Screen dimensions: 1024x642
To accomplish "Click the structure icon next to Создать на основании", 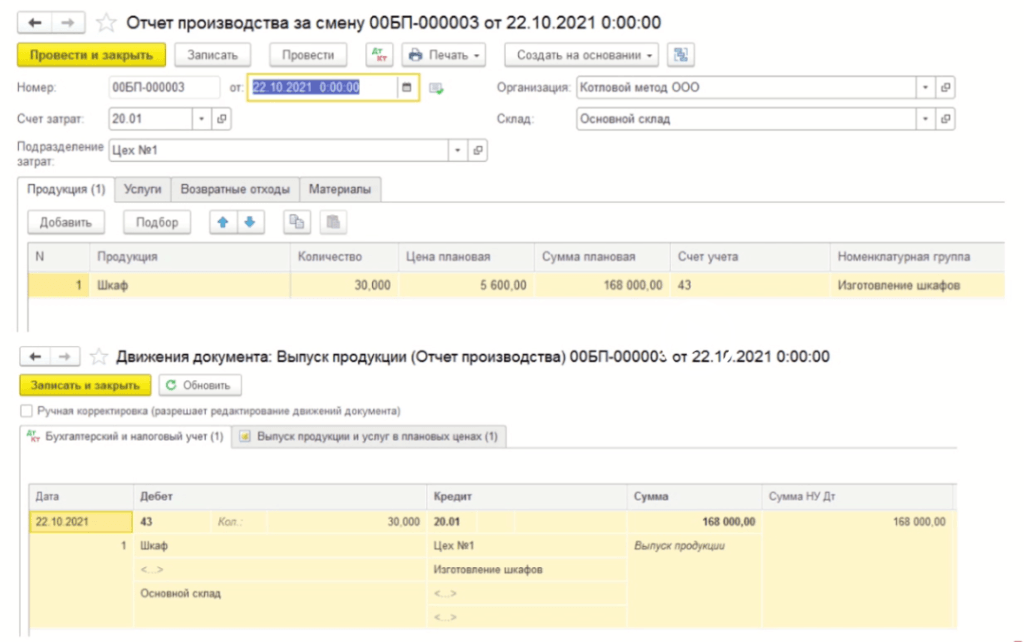I will pyautogui.click(x=682, y=54).
